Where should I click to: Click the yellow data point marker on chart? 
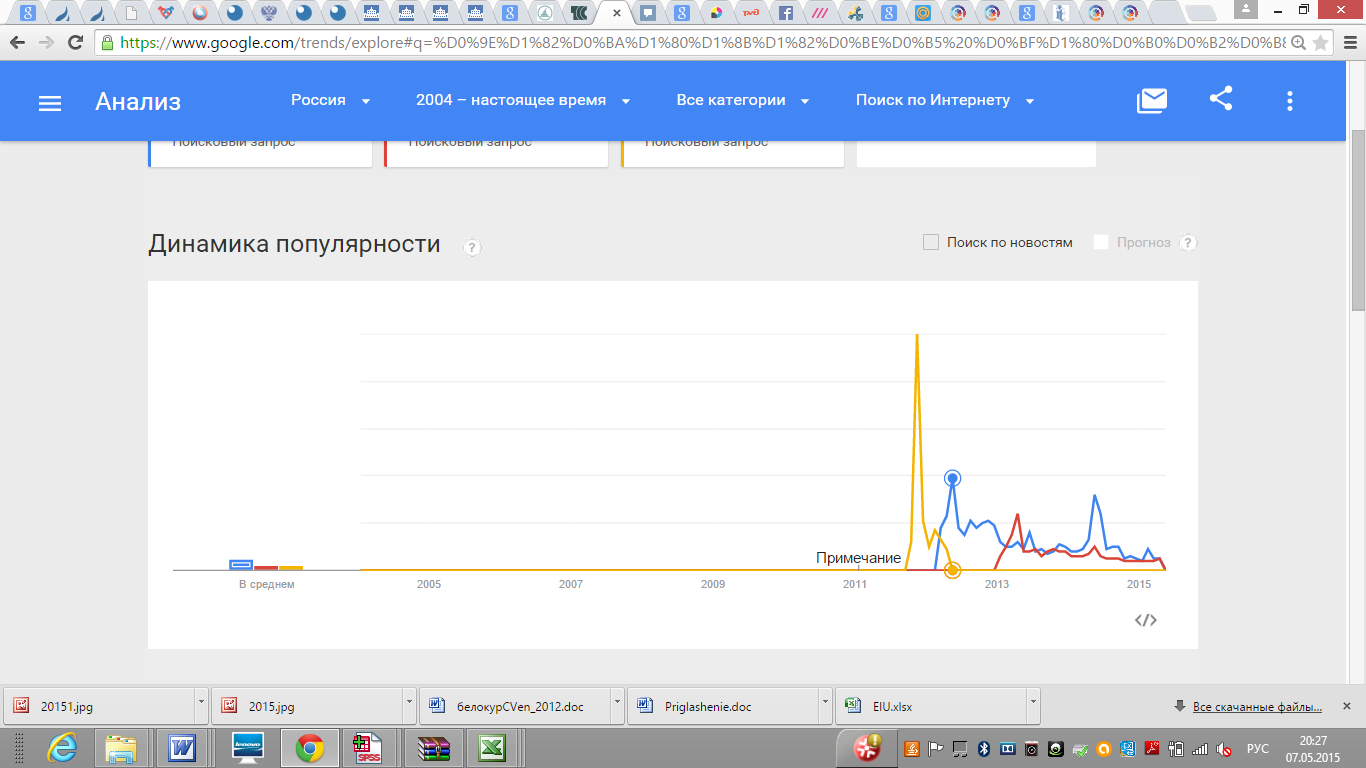[952, 570]
